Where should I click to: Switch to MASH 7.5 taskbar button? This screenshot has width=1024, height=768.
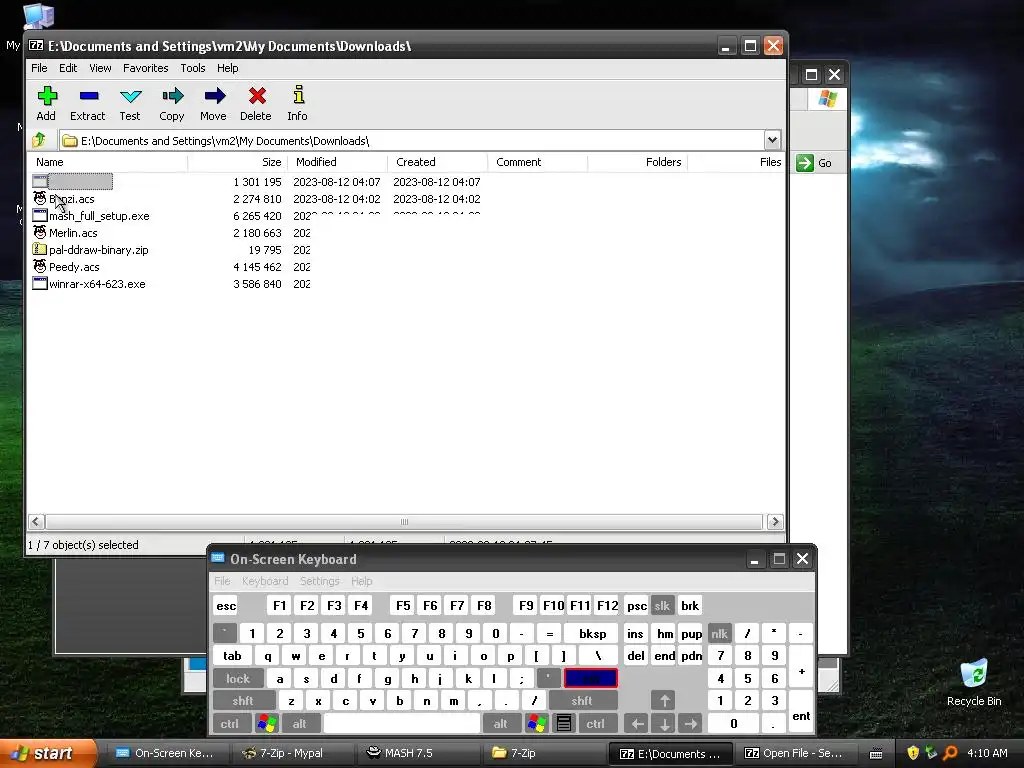[418, 753]
